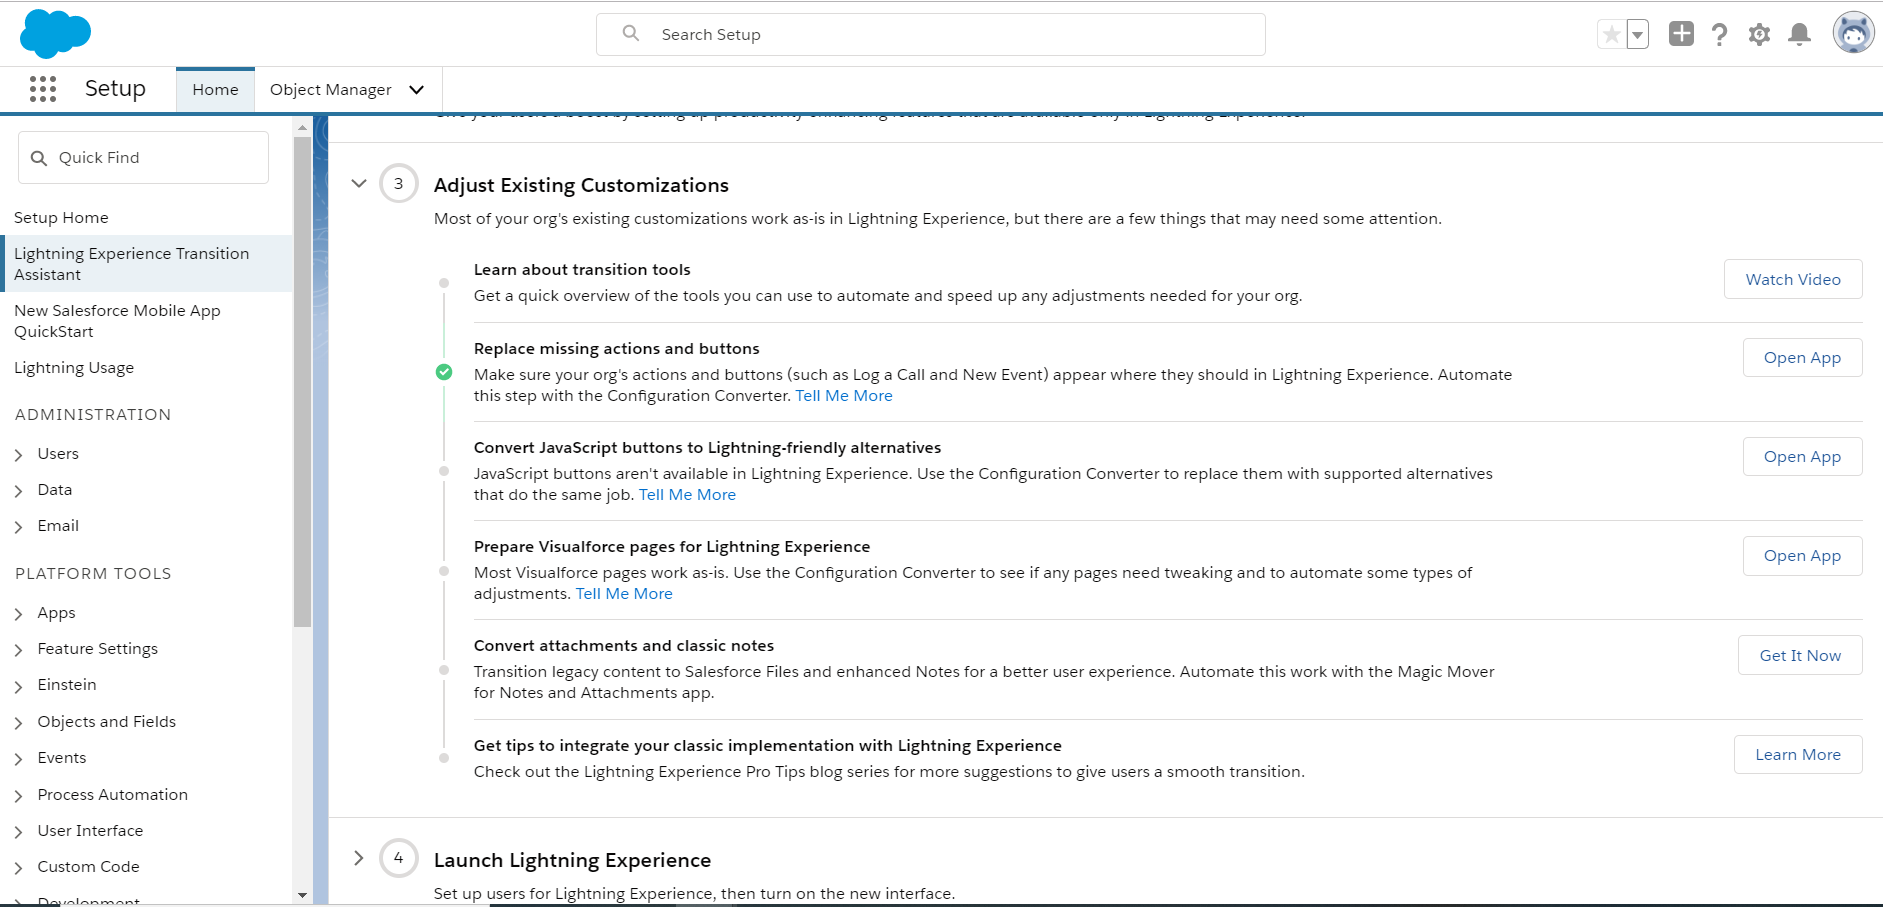Click the Search Setup magnifier icon
Screen dimensions: 1883x907
click(631, 33)
